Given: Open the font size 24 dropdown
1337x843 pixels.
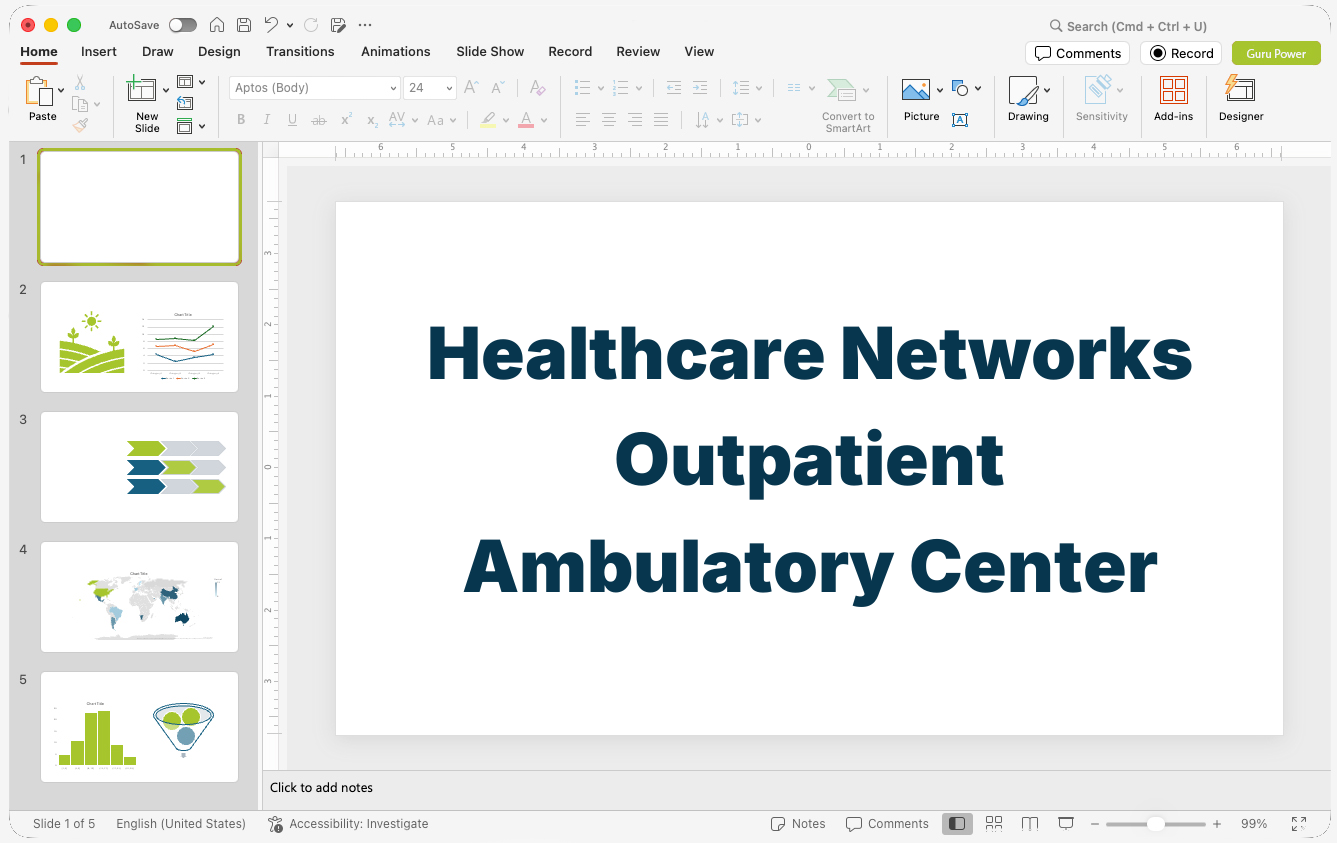Looking at the screenshot, I should pos(449,88).
